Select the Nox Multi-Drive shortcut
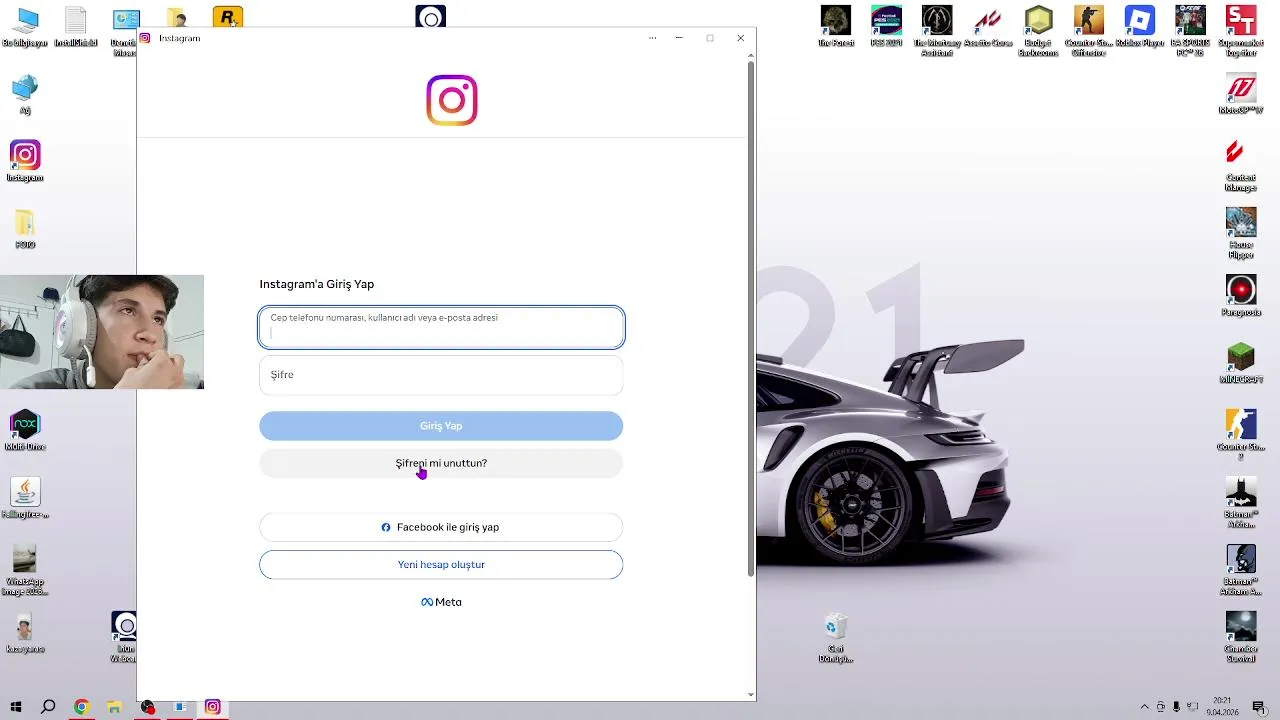Image resolution: width=1280 pixels, height=720 pixels. coord(25,430)
